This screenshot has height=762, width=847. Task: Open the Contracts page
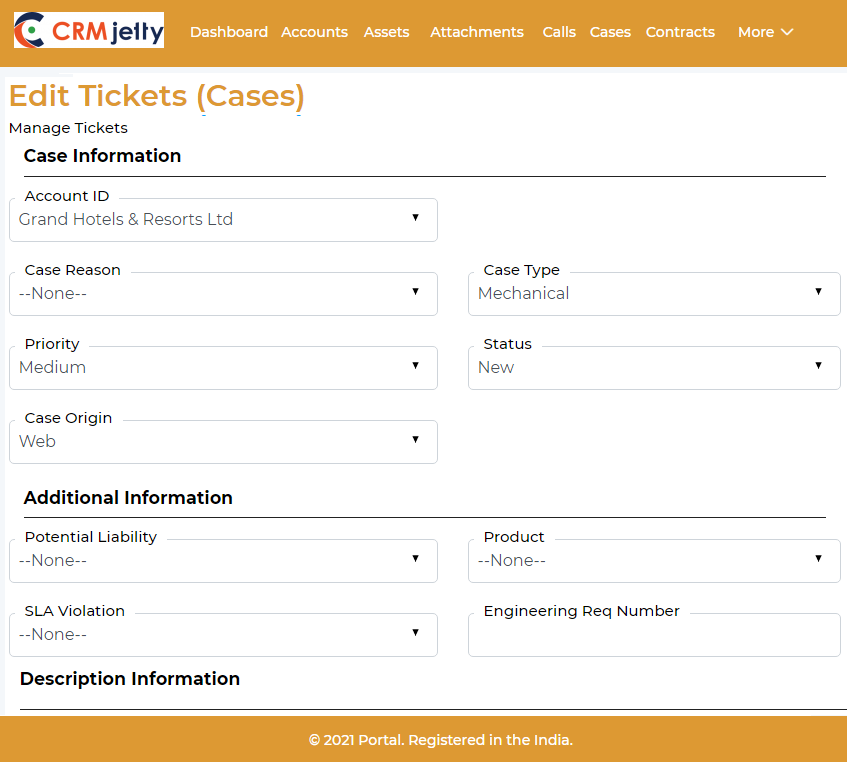coord(680,32)
